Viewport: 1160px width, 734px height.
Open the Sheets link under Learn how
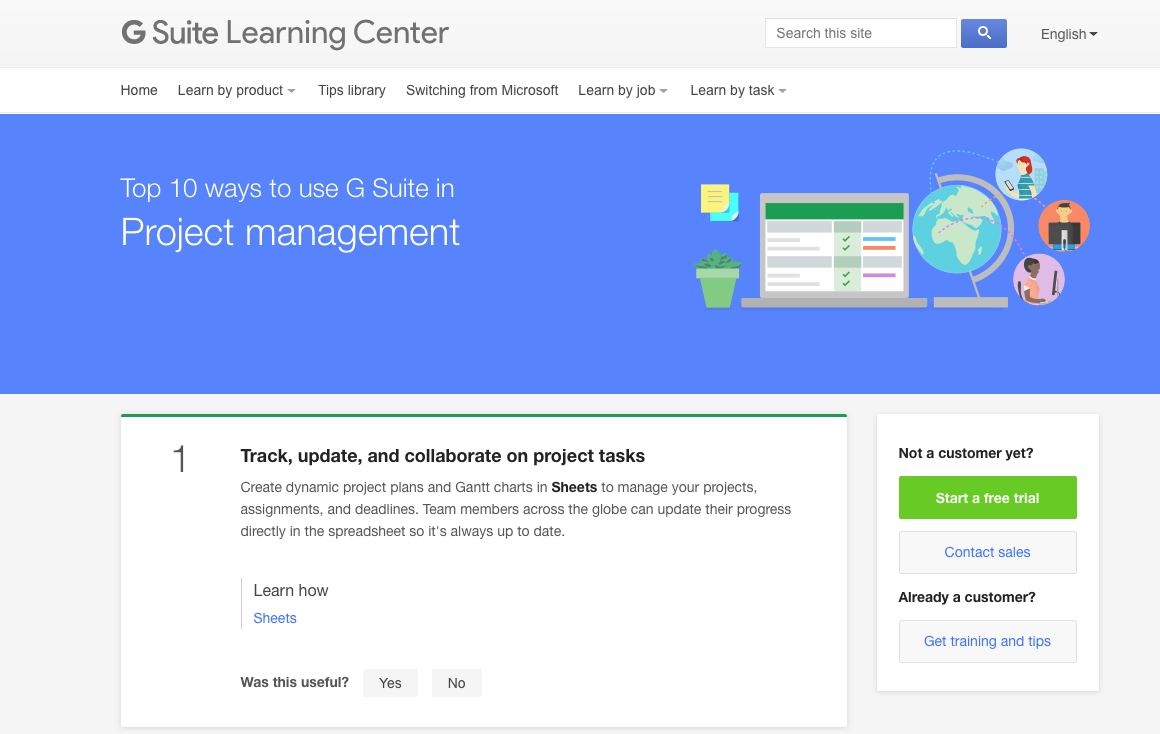[274, 619]
